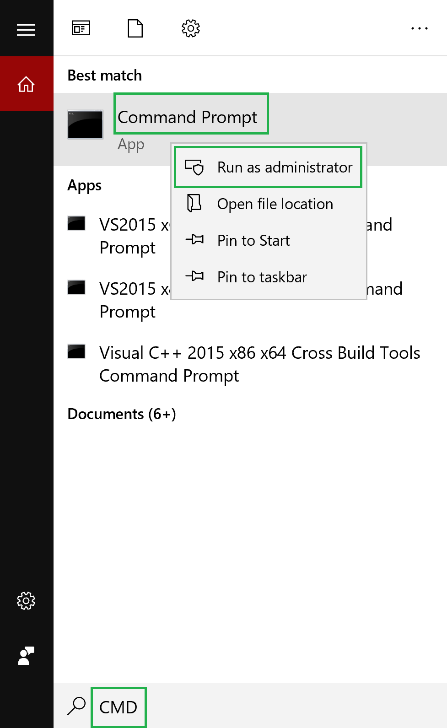447x728 pixels.
Task: Click the Apps section header
Action: click(84, 185)
